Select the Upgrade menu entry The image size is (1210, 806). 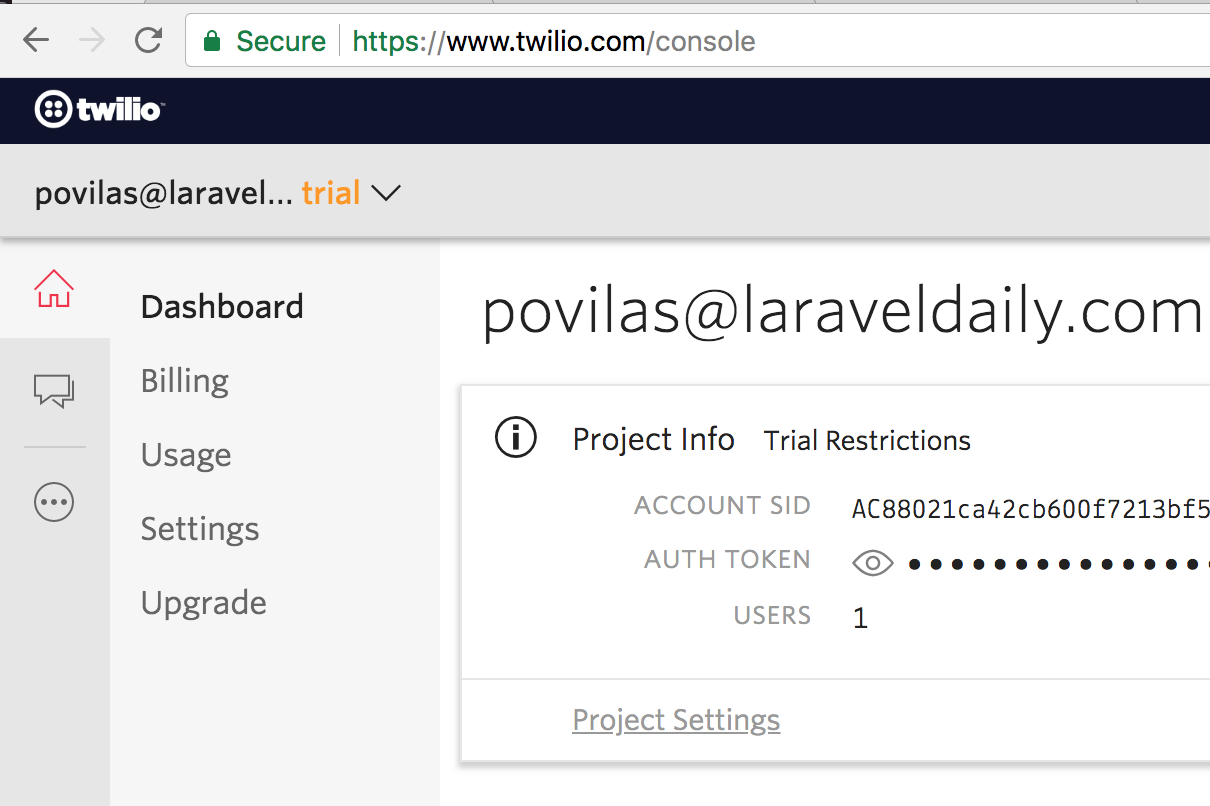203,602
